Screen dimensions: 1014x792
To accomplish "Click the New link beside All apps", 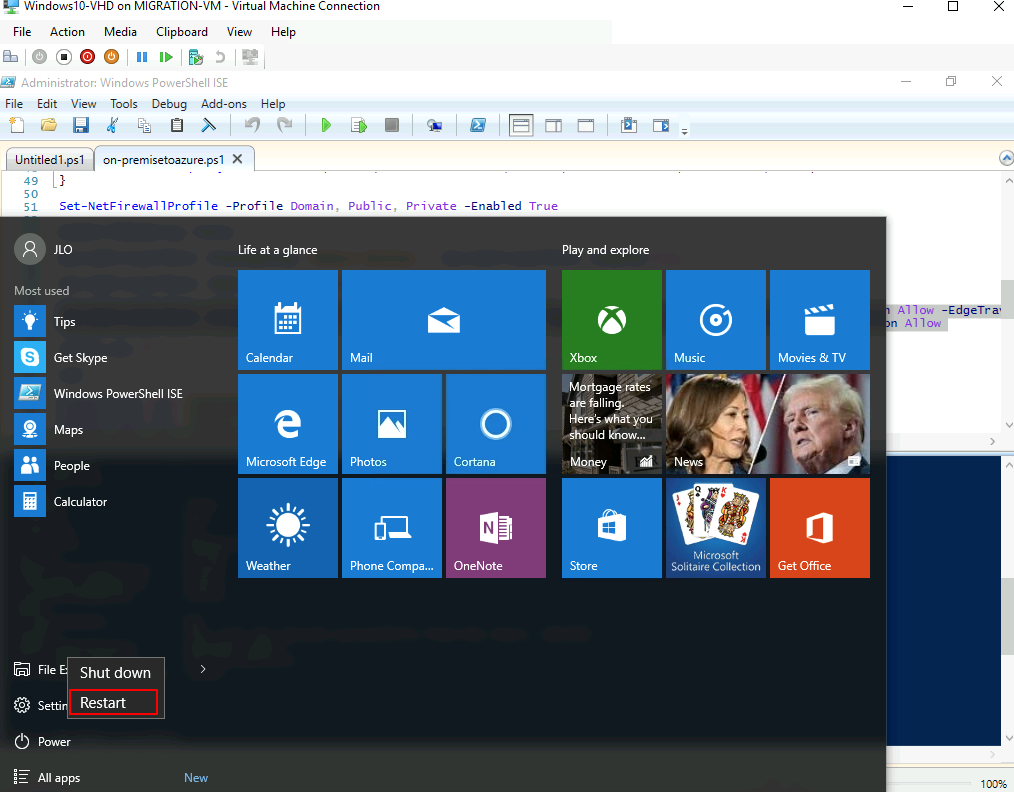I will click(x=196, y=778).
